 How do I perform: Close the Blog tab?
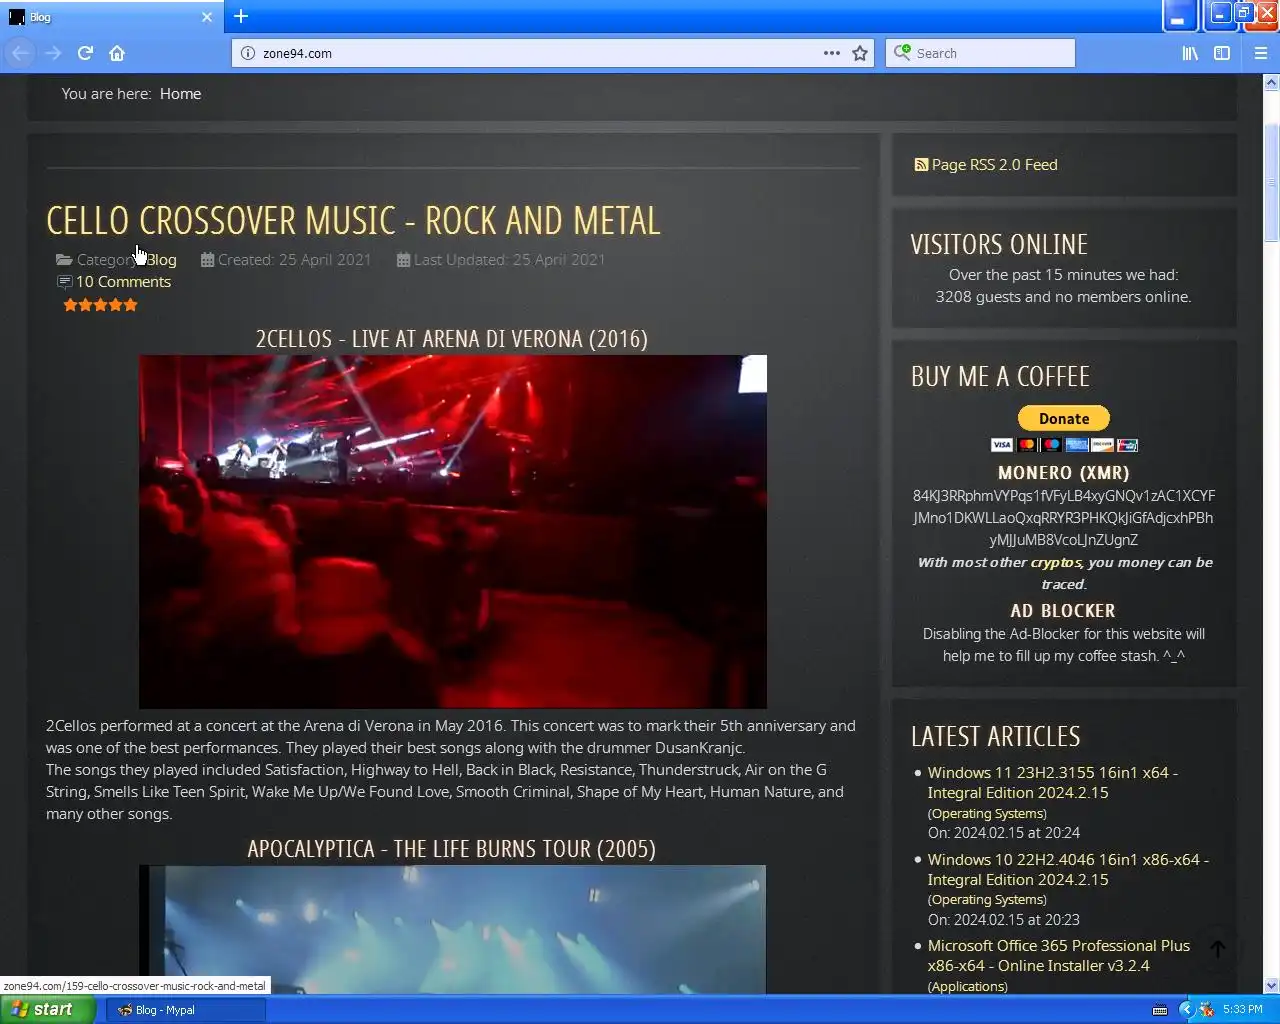point(207,17)
